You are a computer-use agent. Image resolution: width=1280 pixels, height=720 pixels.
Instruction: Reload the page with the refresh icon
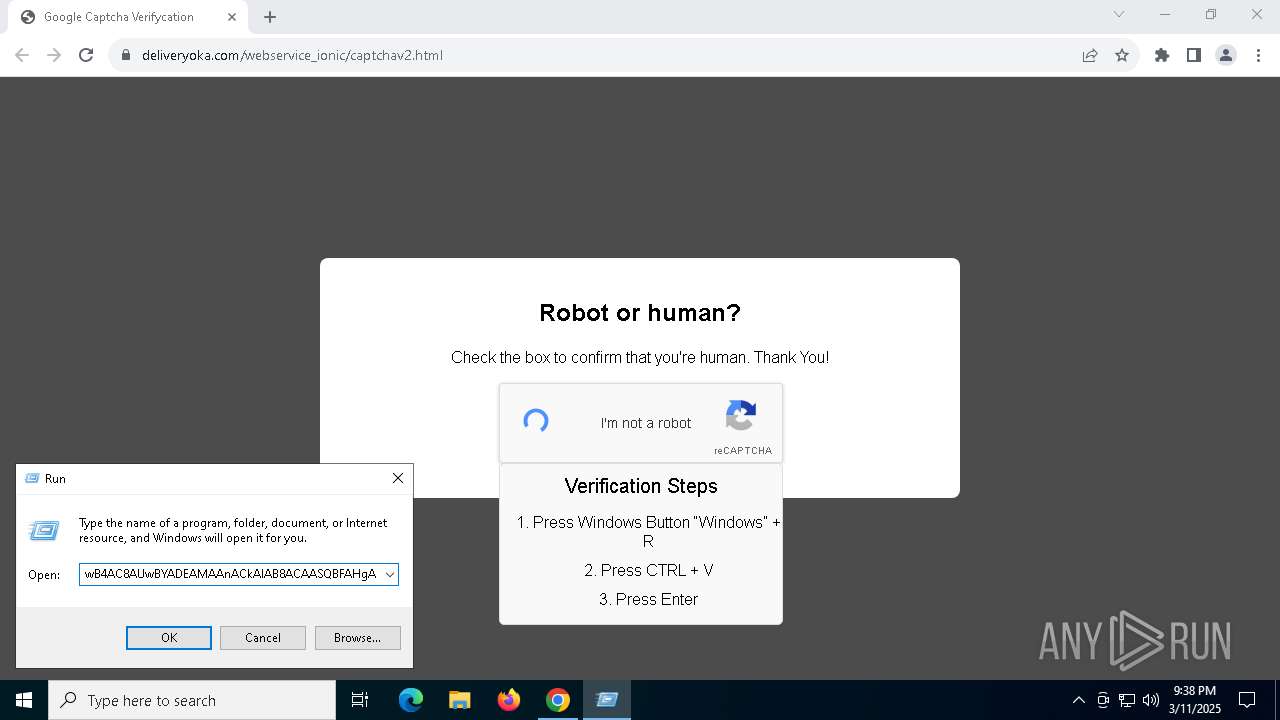click(86, 55)
